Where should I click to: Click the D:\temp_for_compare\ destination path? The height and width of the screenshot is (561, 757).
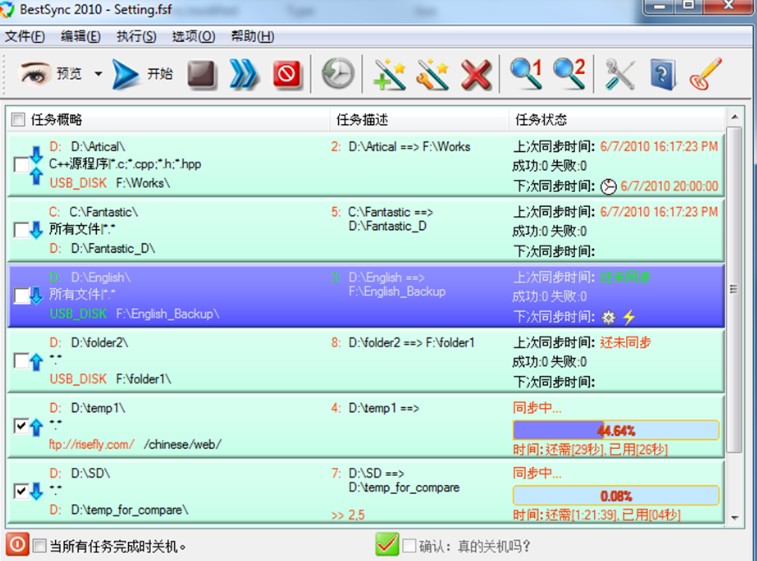click(129, 510)
